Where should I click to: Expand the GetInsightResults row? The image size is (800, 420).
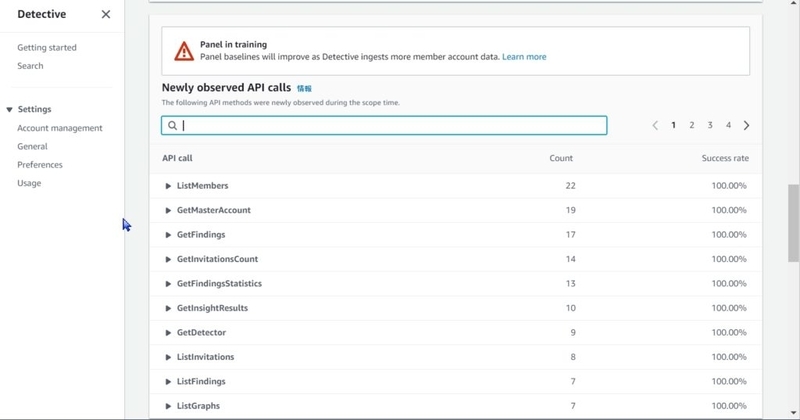168,309
